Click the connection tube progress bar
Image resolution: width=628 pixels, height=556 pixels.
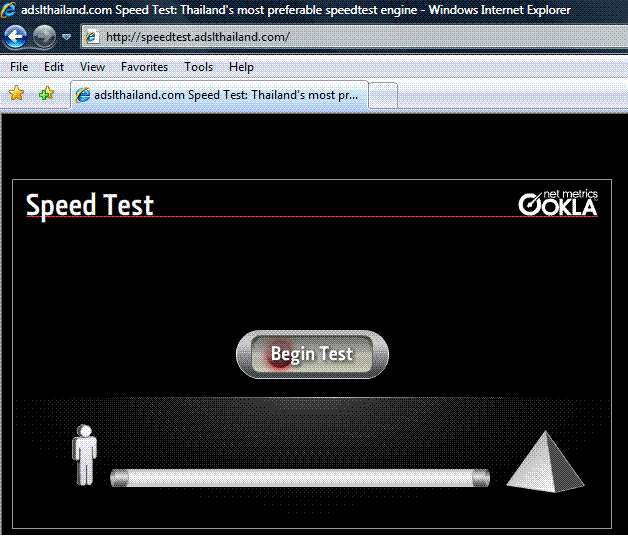pos(300,478)
